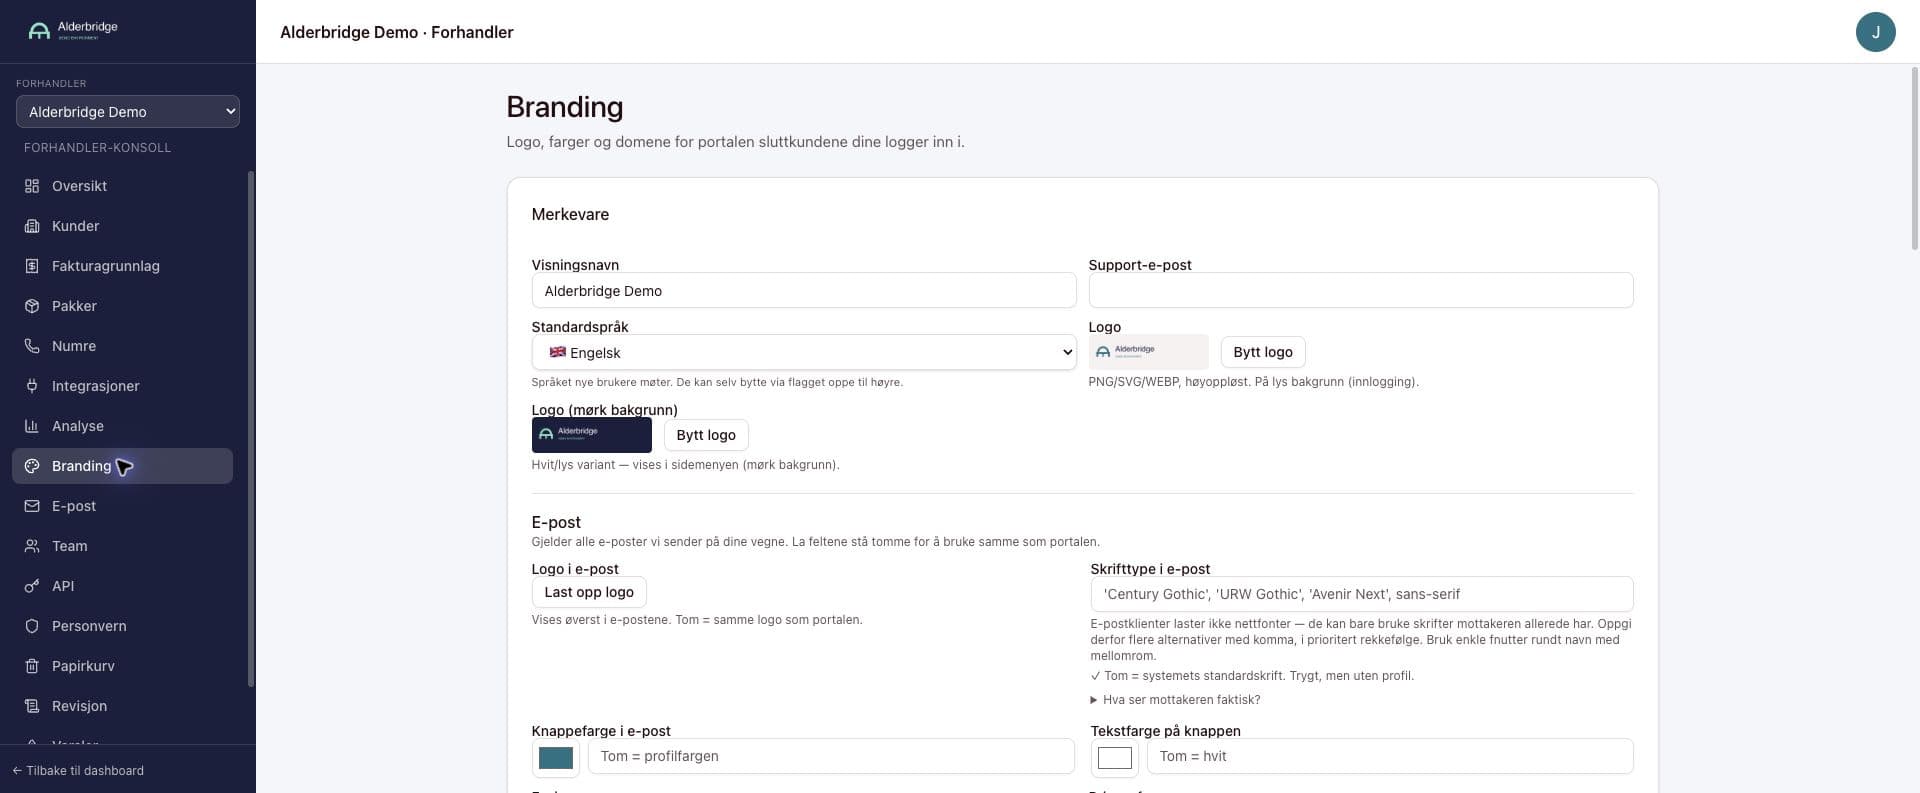
Task: Click the dark-background logo thumbnail
Action: coord(592,435)
